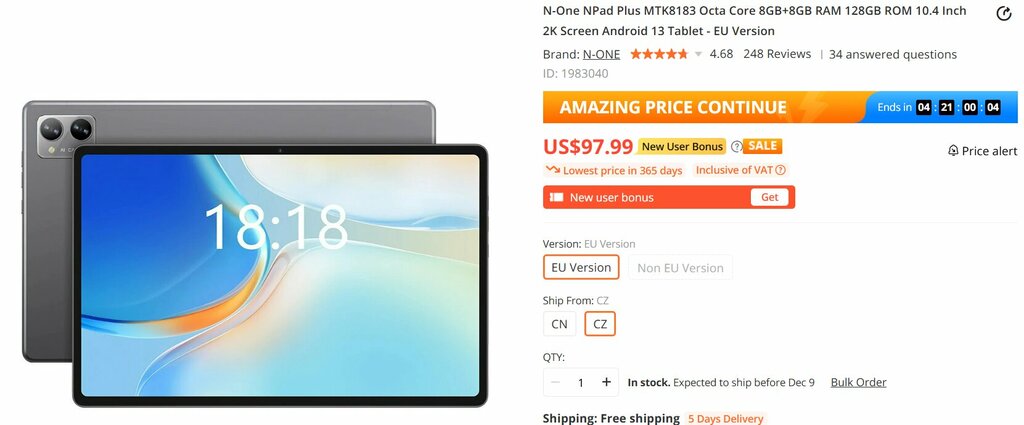Image resolution: width=1024 pixels, height=425 pixels.
Task: Open the 248 Reviews section
Action: 777,54
